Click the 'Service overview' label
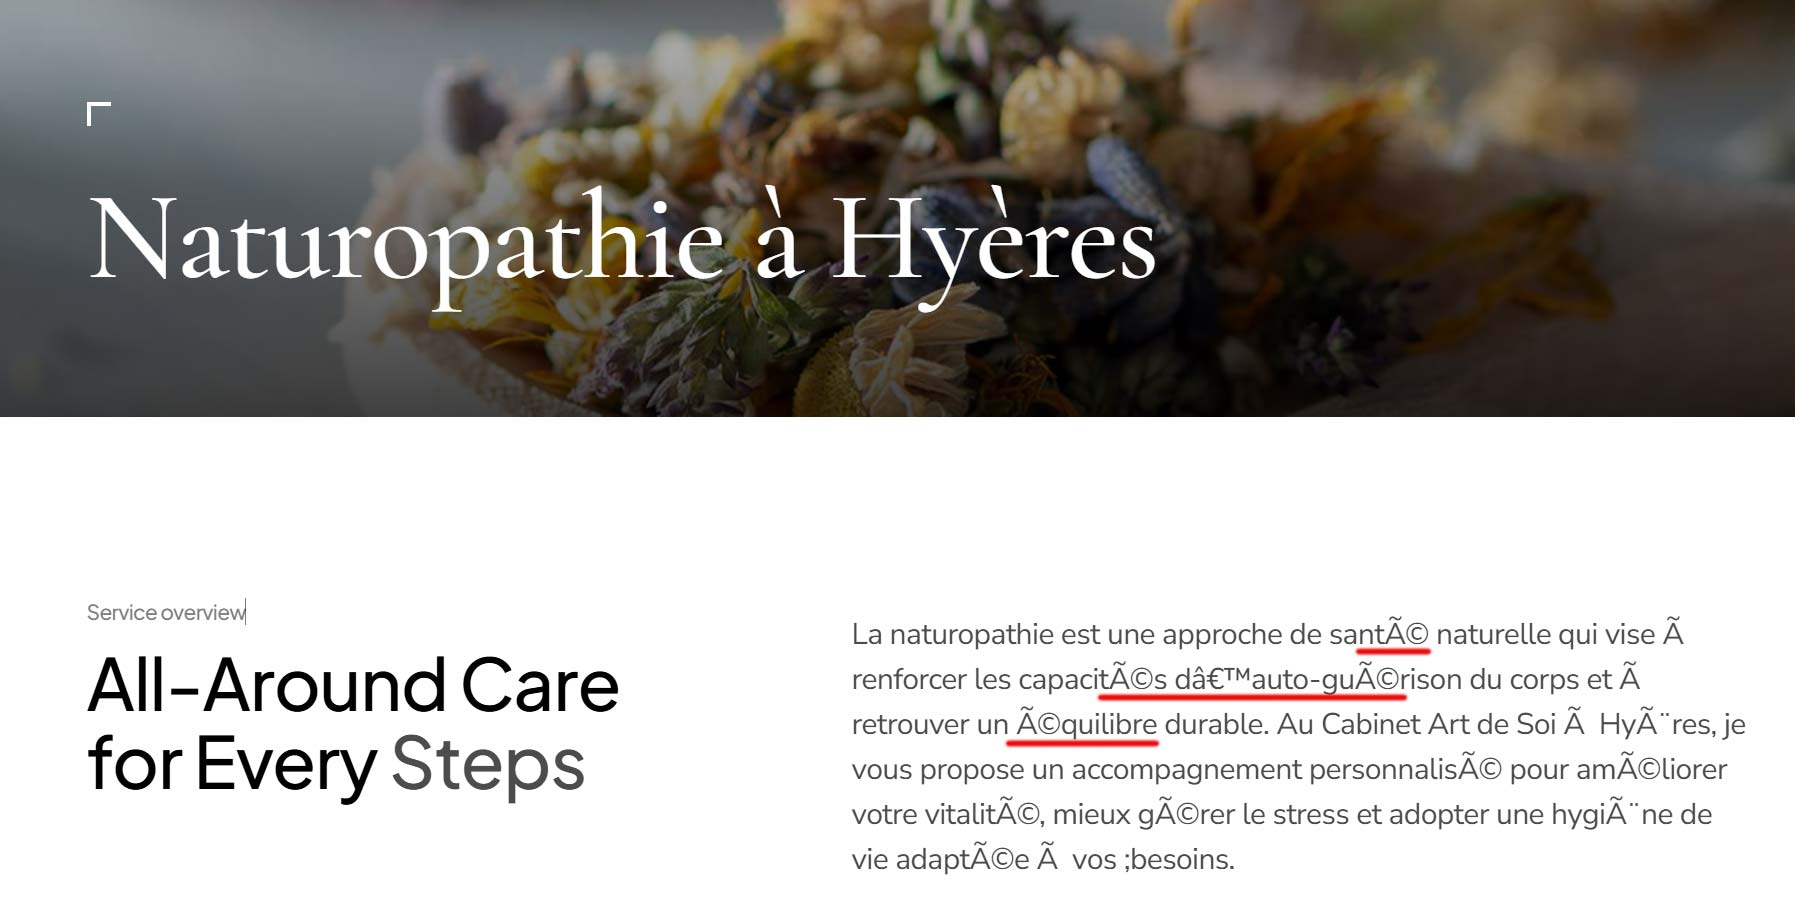This screenshot has height=914, width=1795. [x=166, y=612]
